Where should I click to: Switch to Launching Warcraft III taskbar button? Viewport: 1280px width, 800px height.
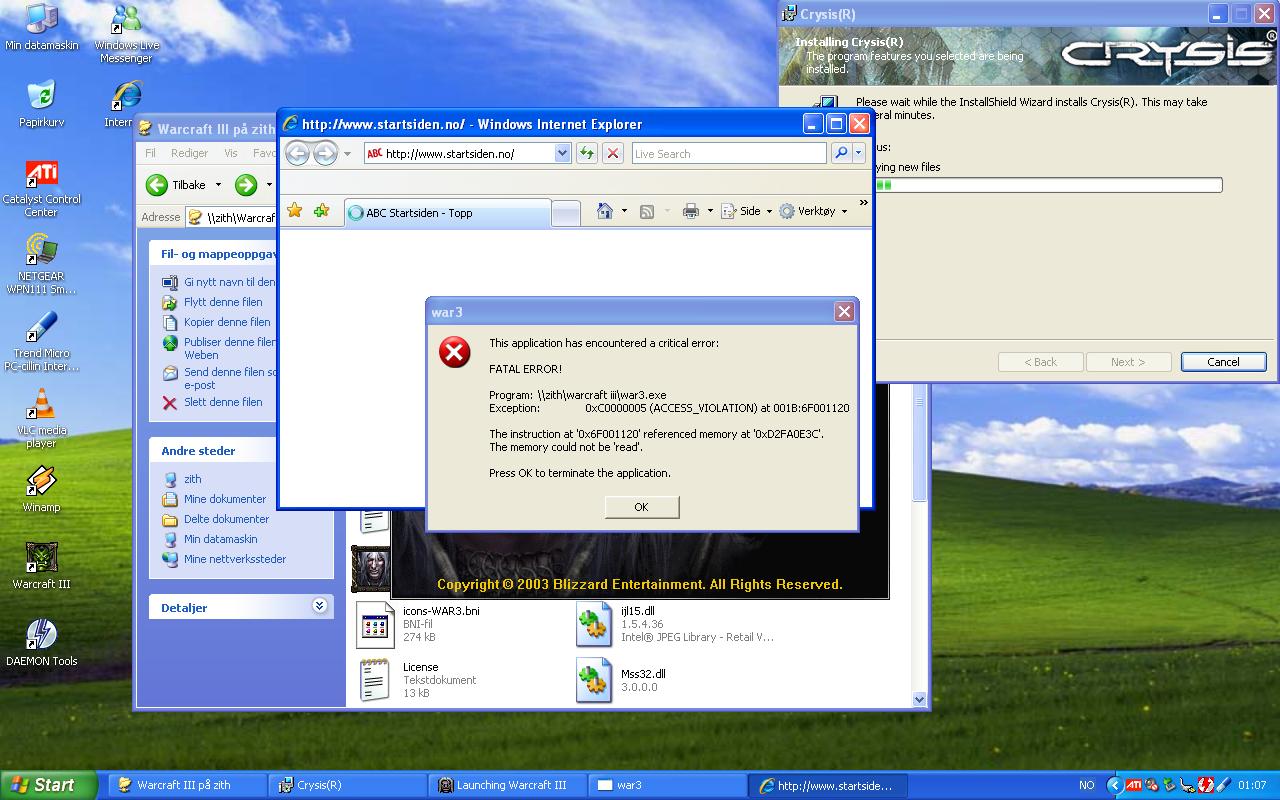click(x=508, y=785)
